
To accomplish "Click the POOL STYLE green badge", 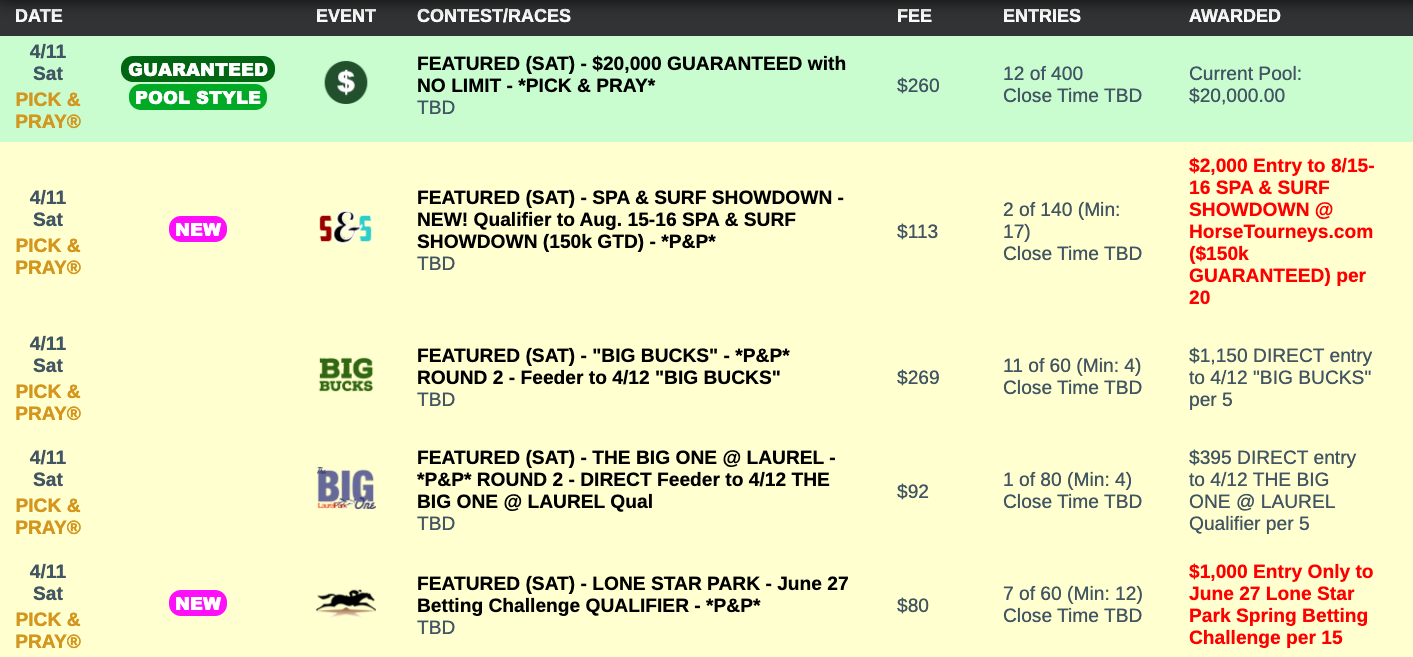I will click(198, 97).
